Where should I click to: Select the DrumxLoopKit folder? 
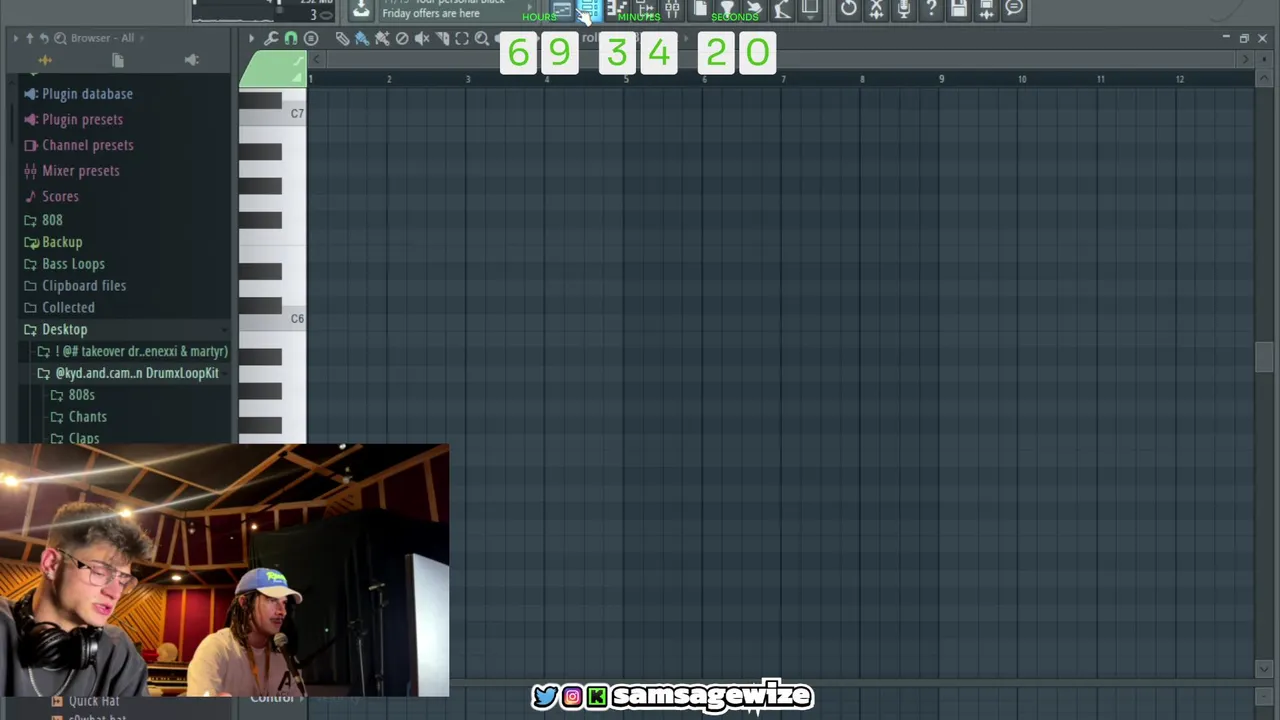[136, 373]
